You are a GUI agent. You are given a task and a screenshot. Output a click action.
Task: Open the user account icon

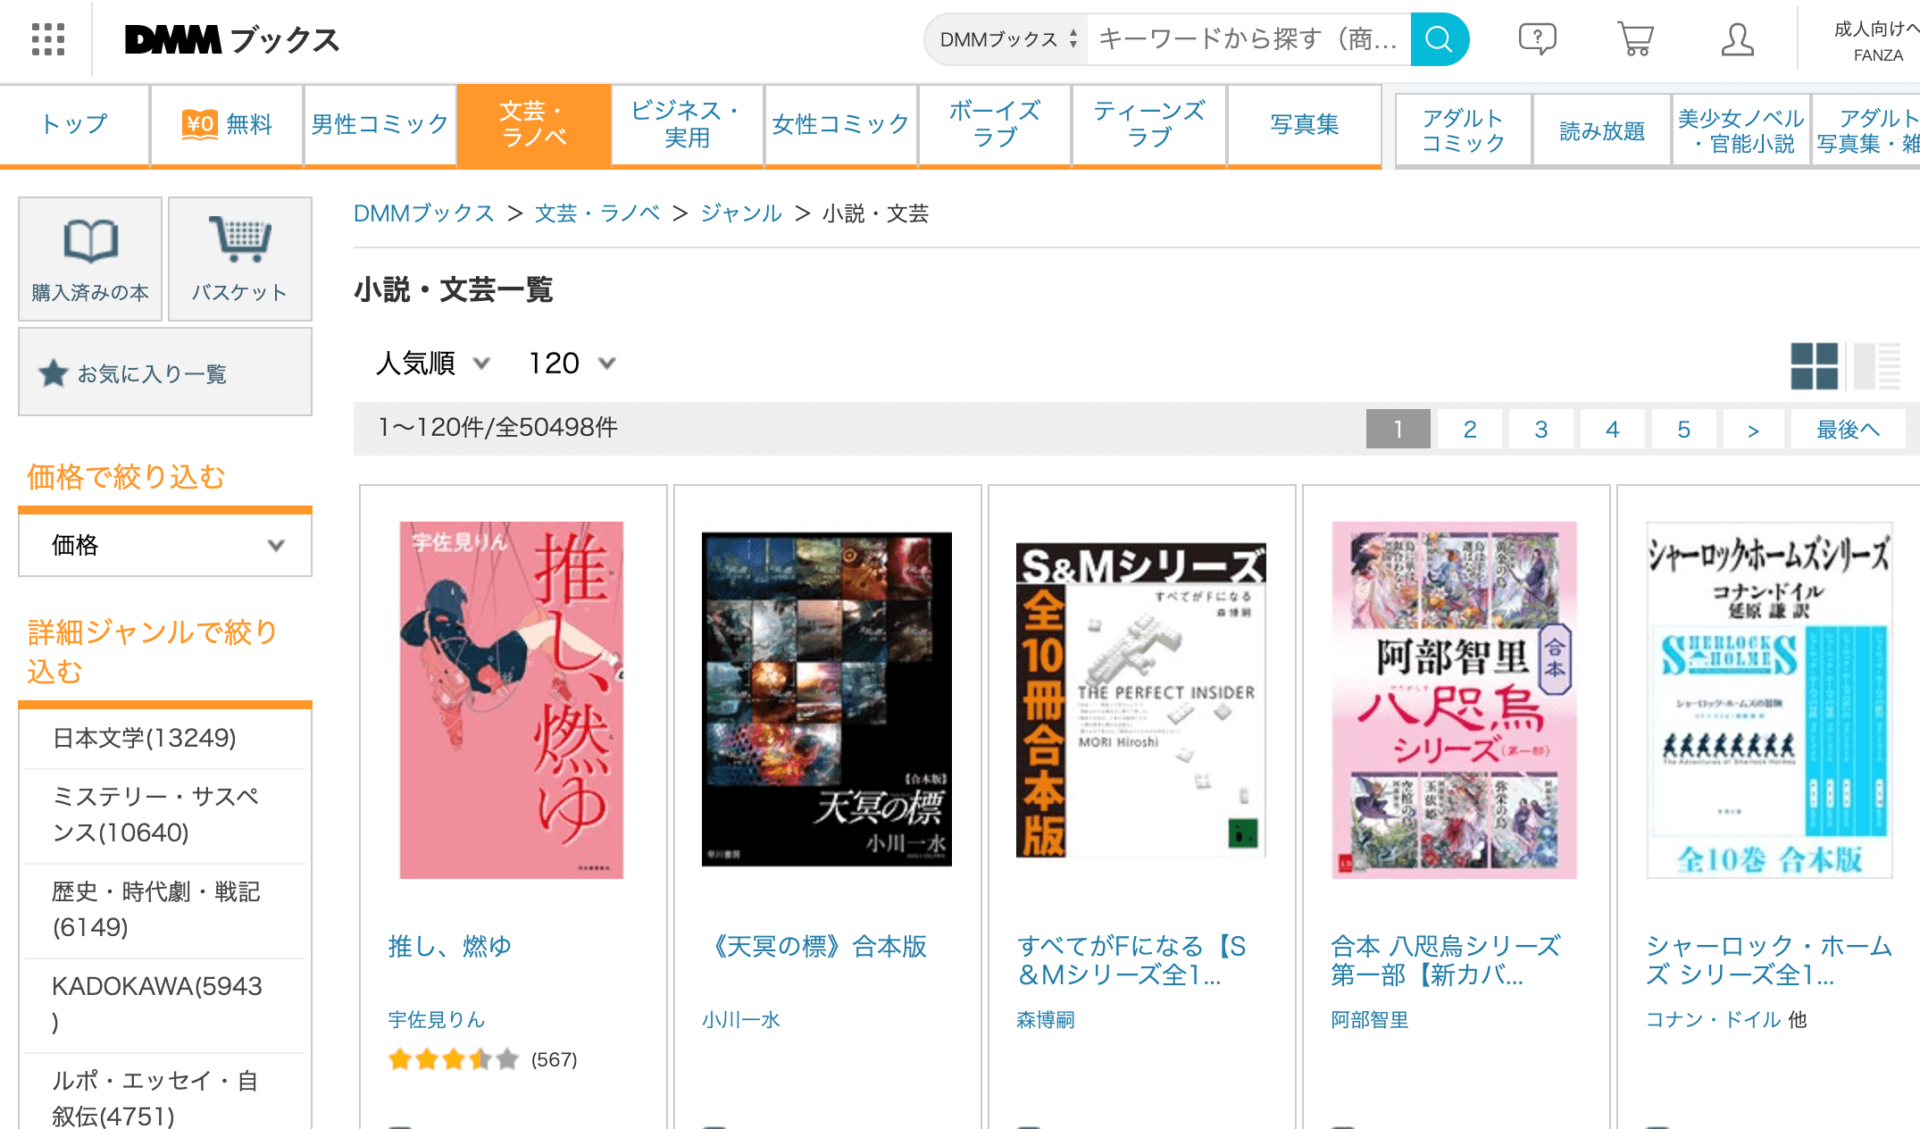(x=1737, y=39)
